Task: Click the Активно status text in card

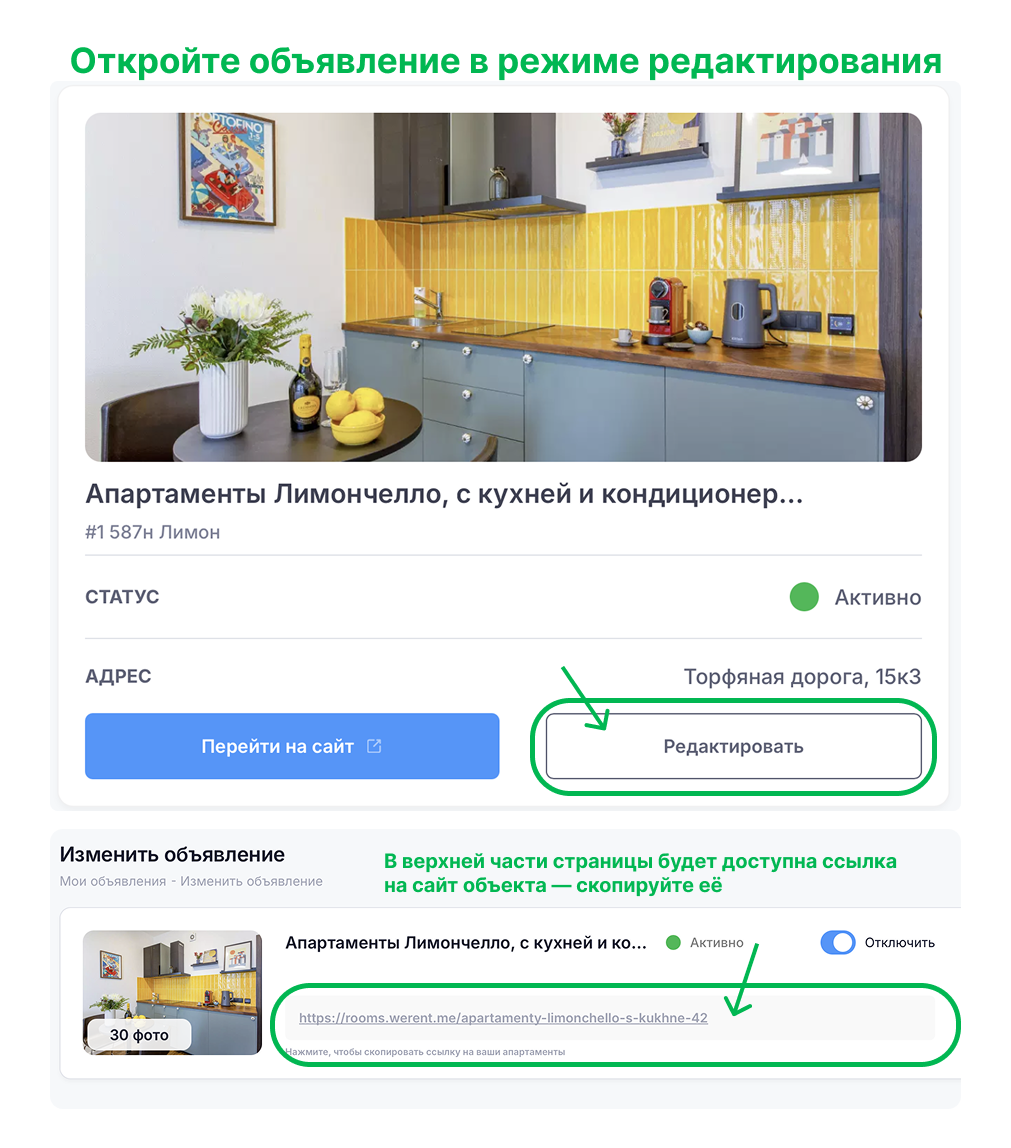Action: [x=878, y=597]
